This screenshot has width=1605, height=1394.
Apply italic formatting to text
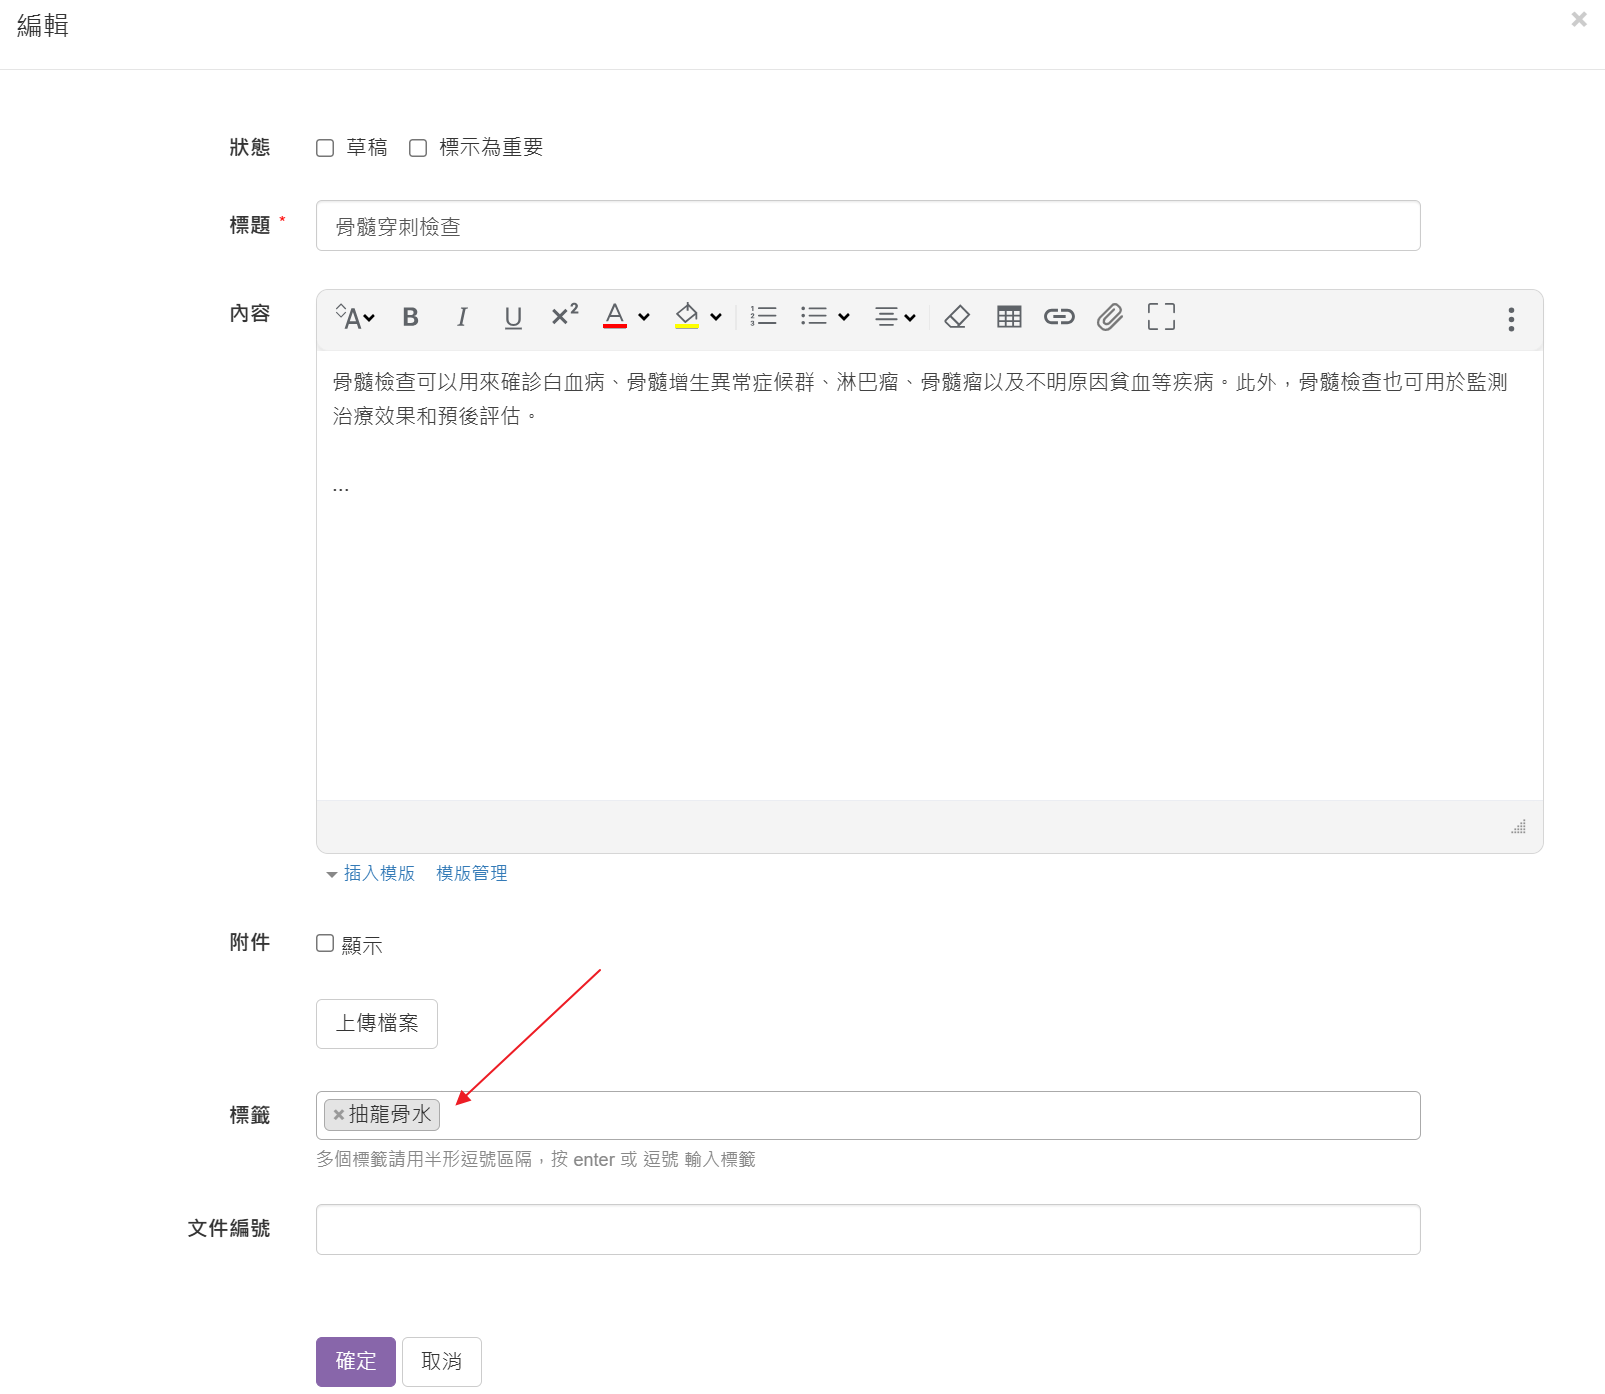pos(461,317)
